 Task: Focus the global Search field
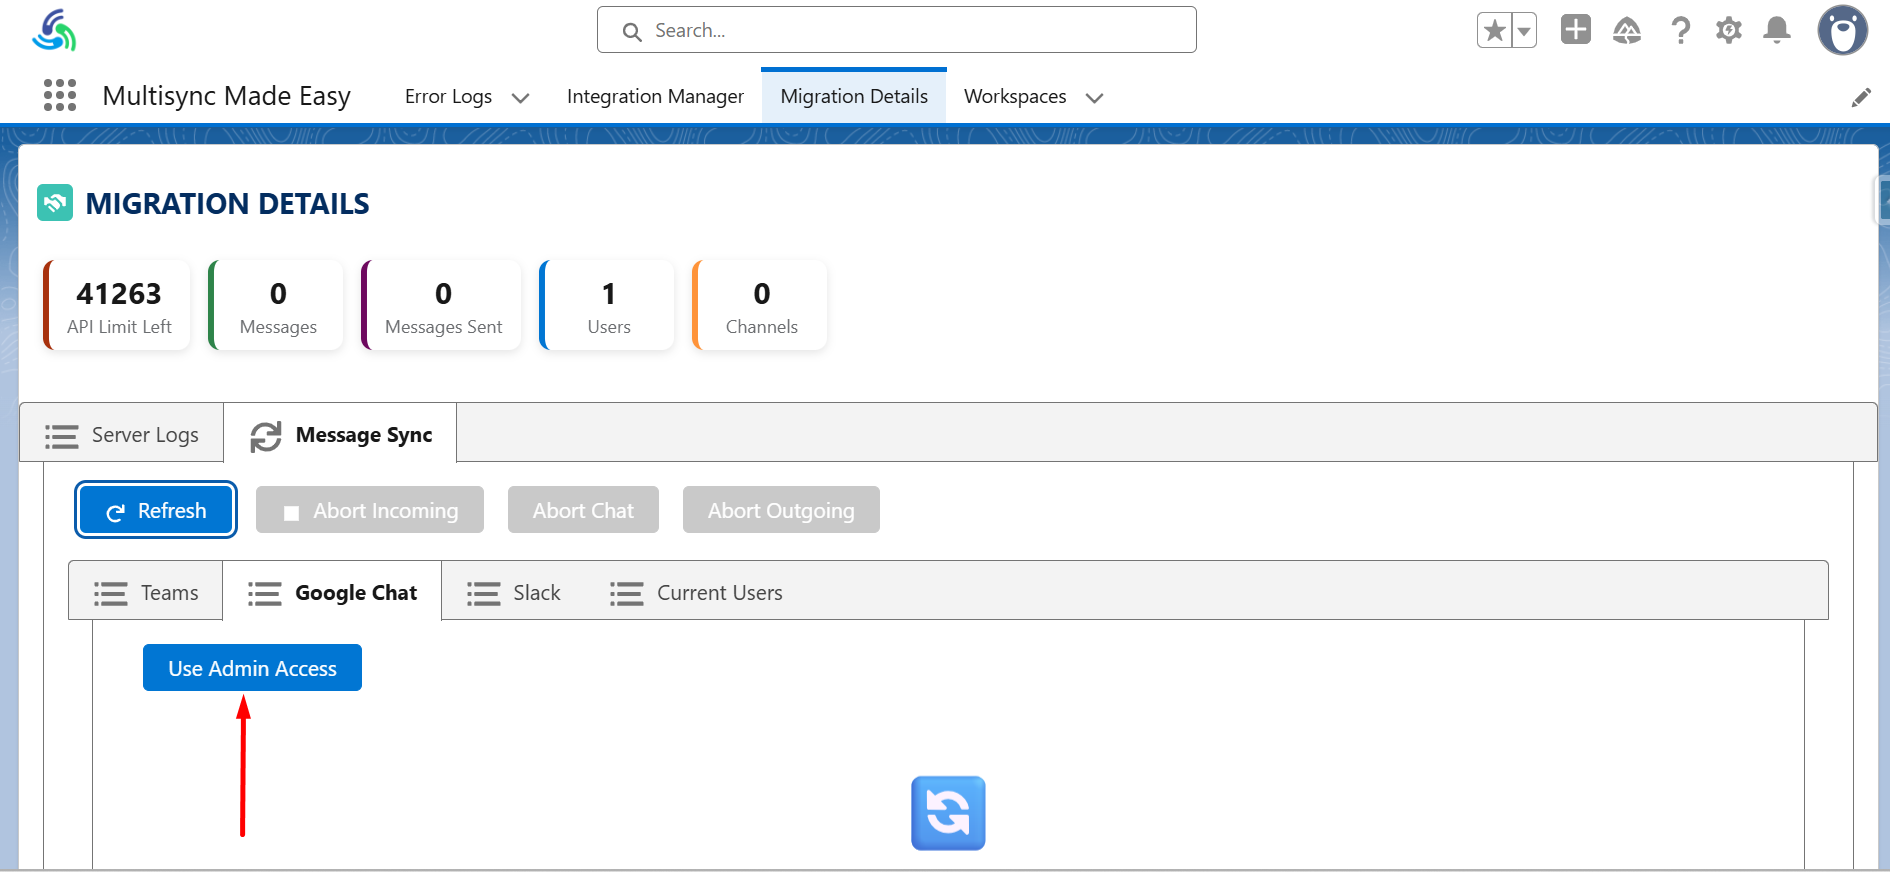(897, 30)
